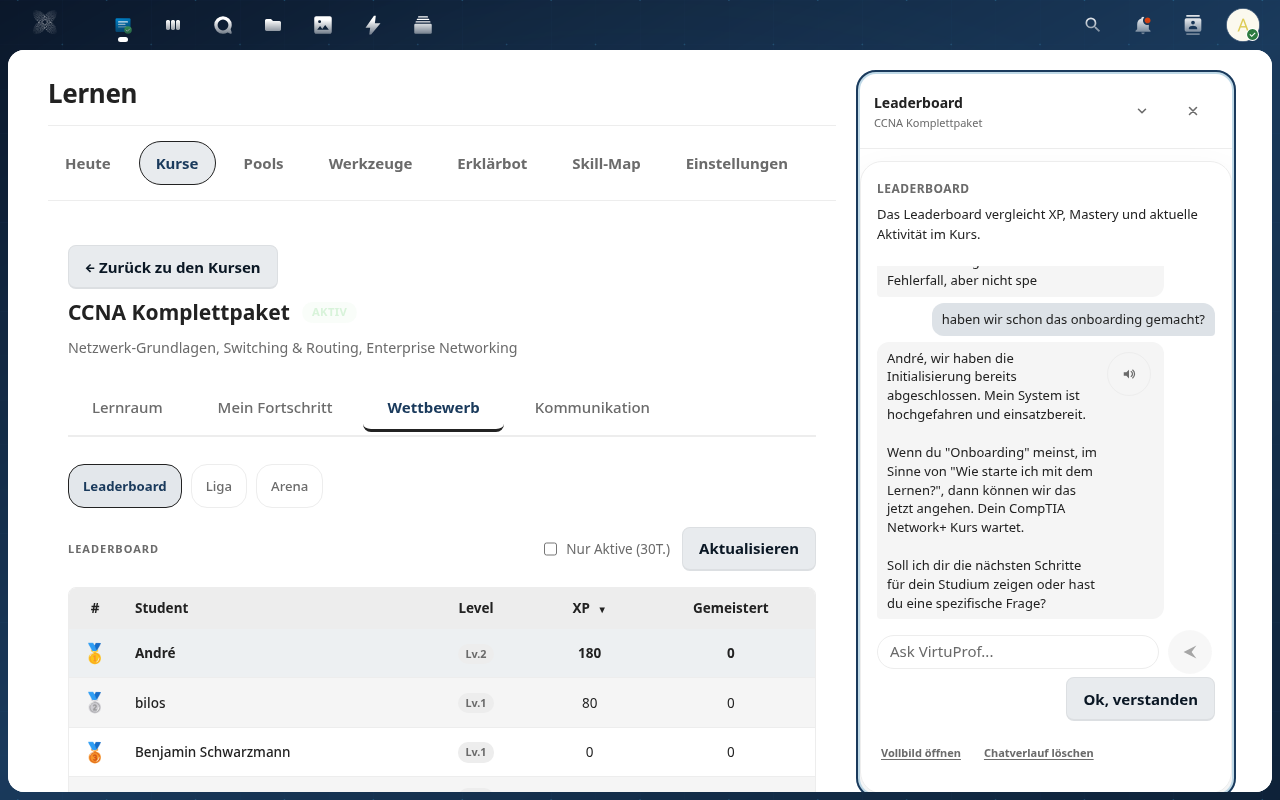Viewport: 1280px width, 800px height.
Task: Open the folder icon in top bar
Action: tap(272, 25)
